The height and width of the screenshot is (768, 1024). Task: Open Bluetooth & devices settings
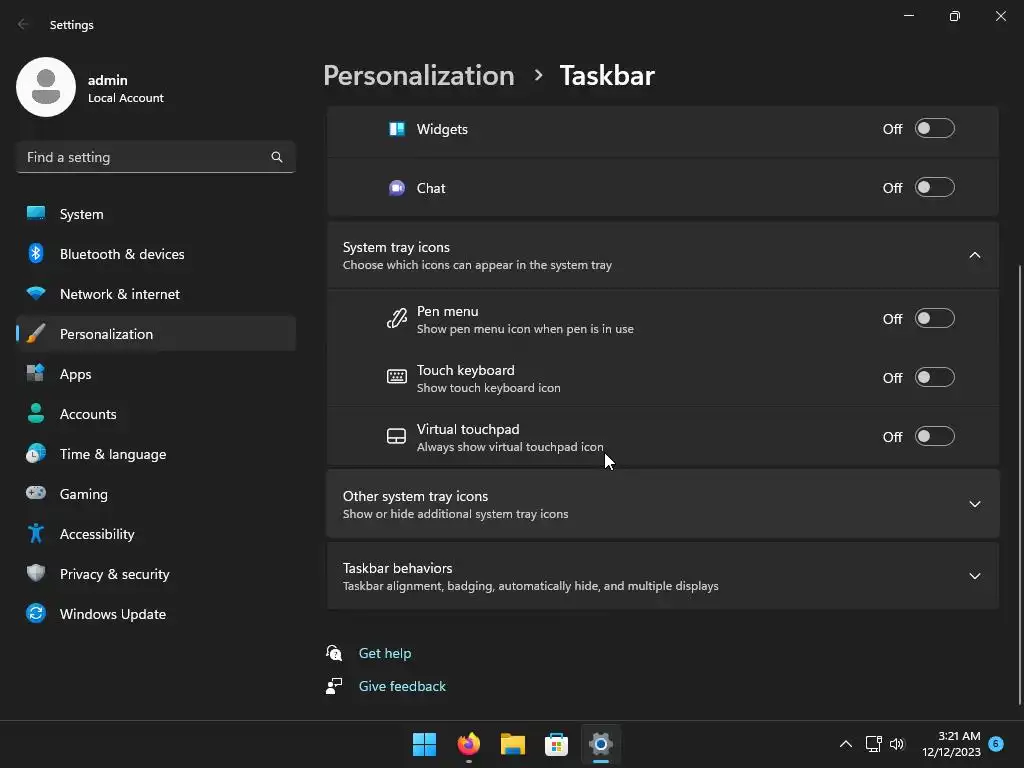tap(156, 253)
